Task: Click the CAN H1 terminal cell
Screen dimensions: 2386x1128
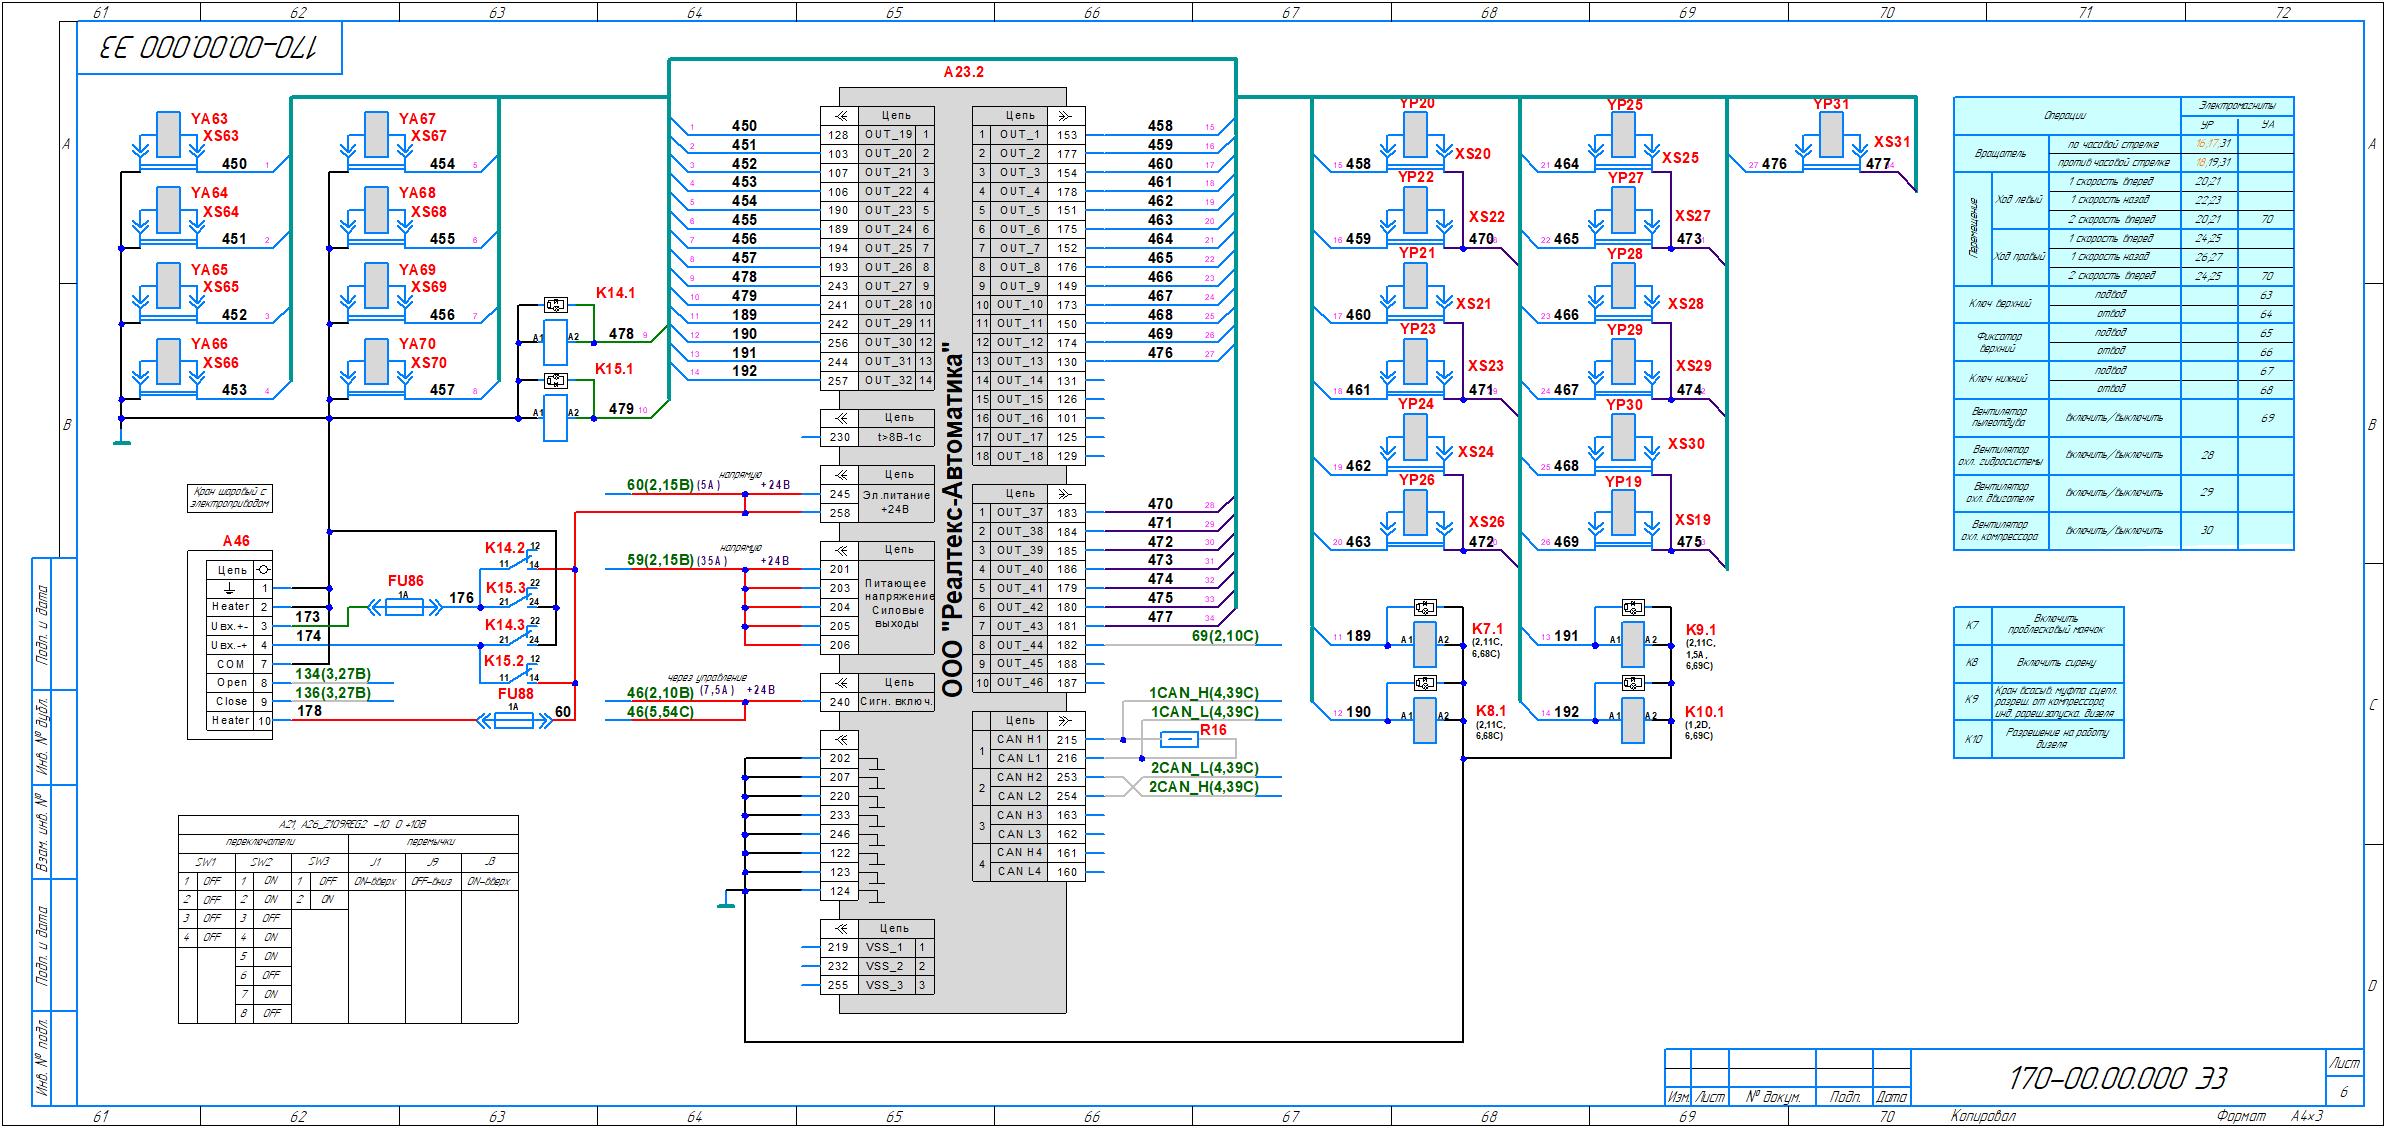Action: [1019, 740]
